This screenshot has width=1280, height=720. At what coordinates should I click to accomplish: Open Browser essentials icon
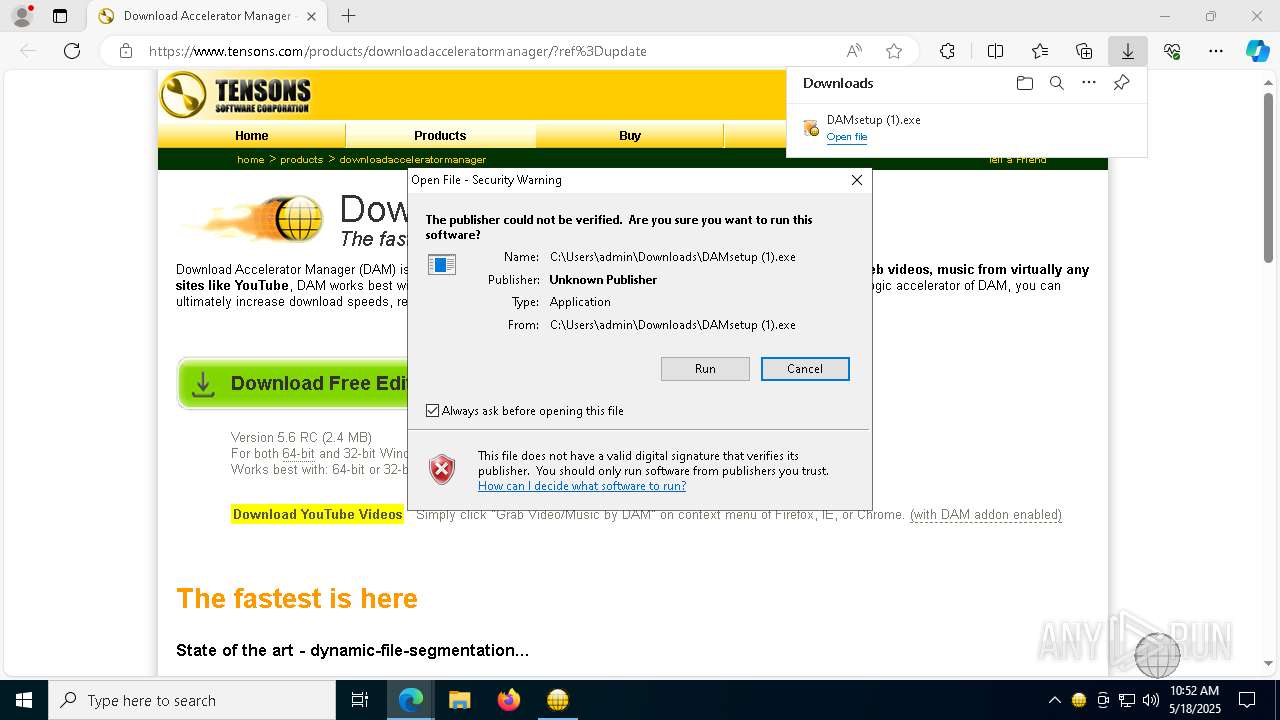click(x=1172, y=51)
